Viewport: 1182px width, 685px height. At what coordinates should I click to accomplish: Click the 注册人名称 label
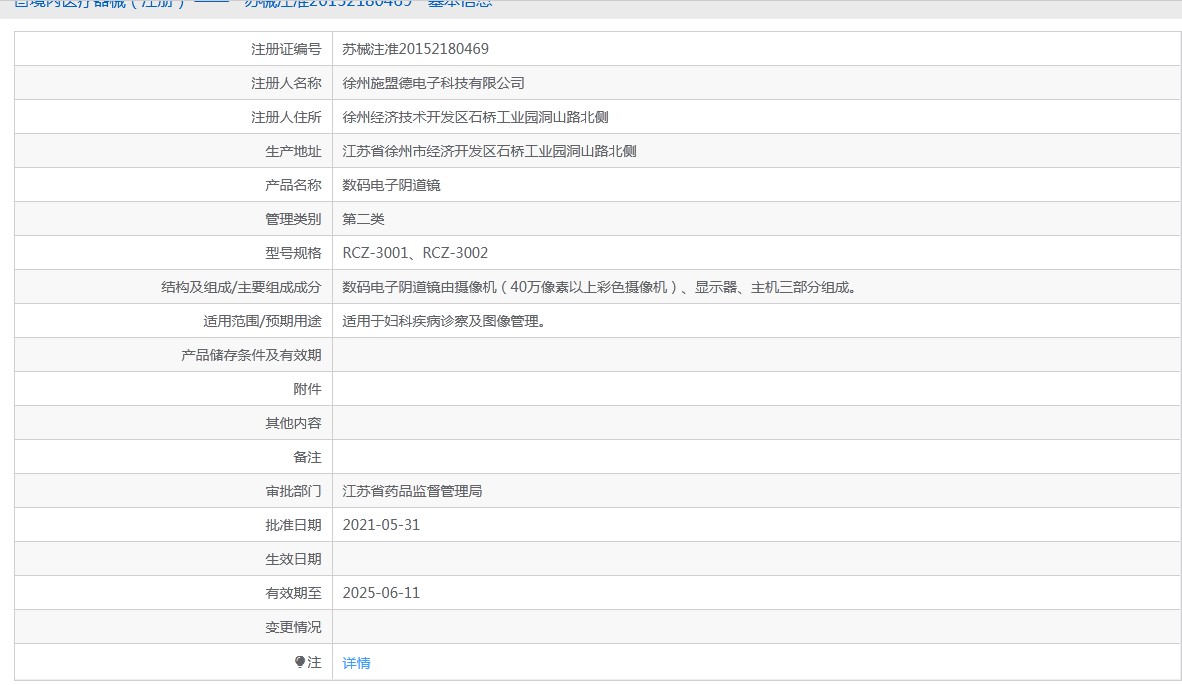tap(286, 83)
